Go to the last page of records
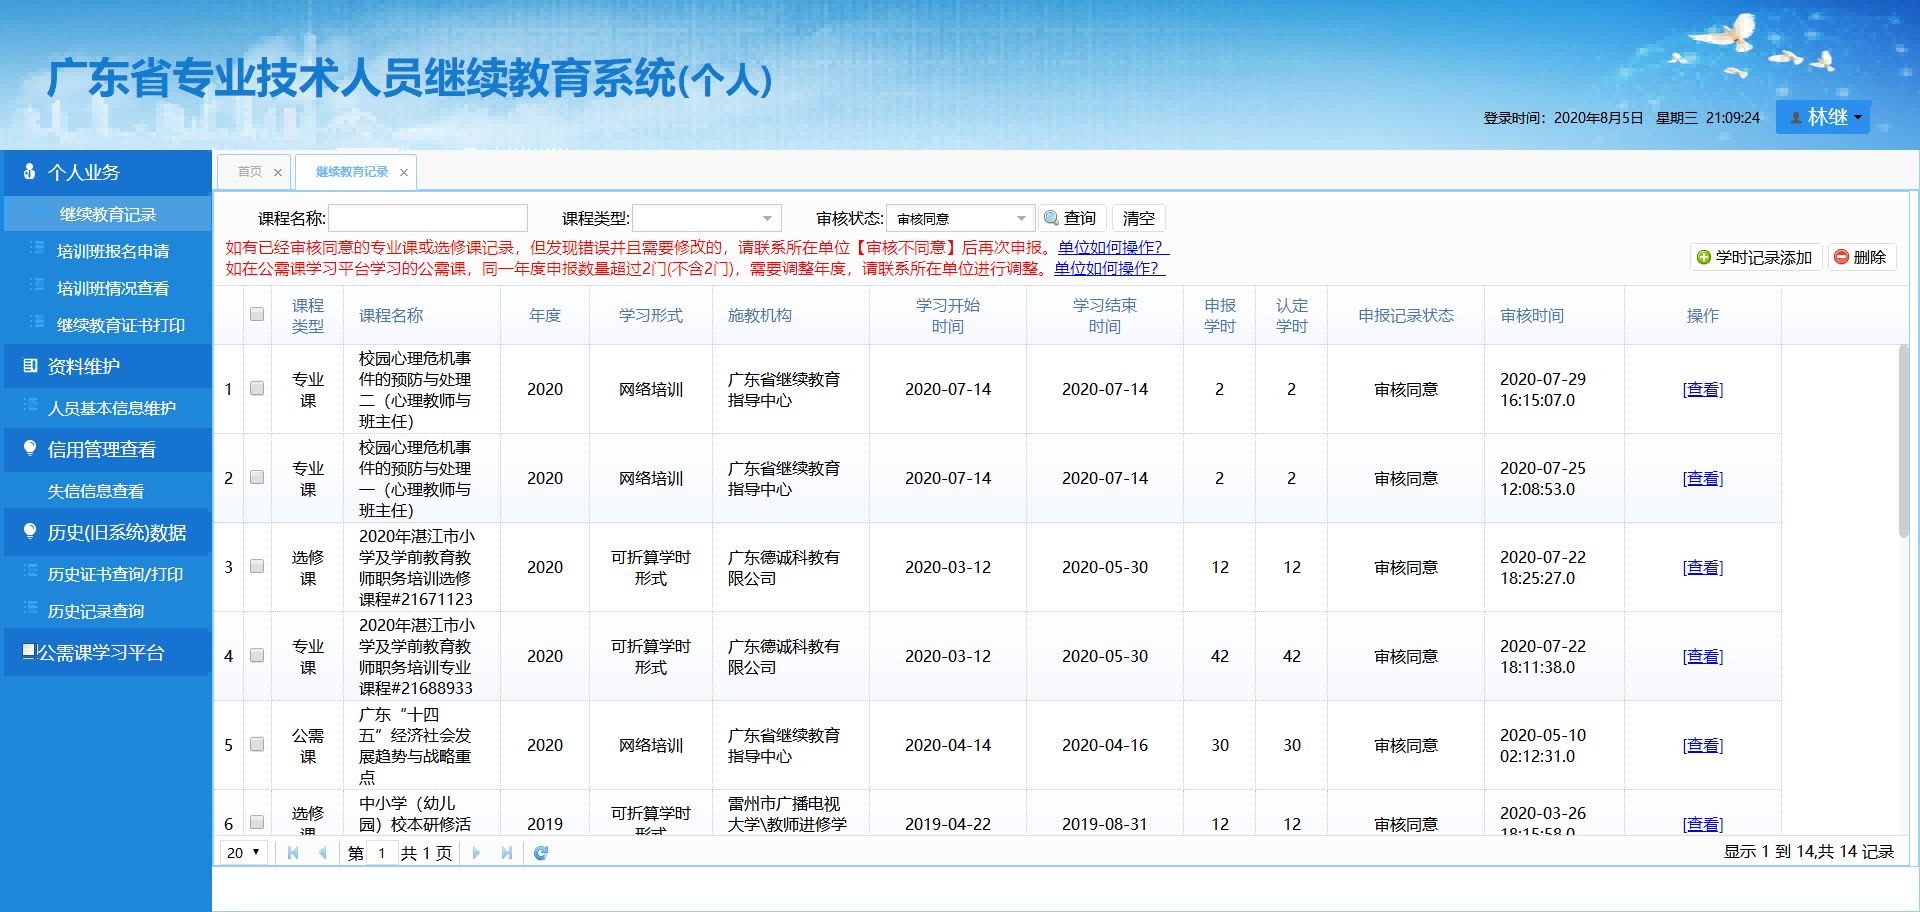Image resolution: width=1920 pixels, height=912 pixels. (506, 853)
